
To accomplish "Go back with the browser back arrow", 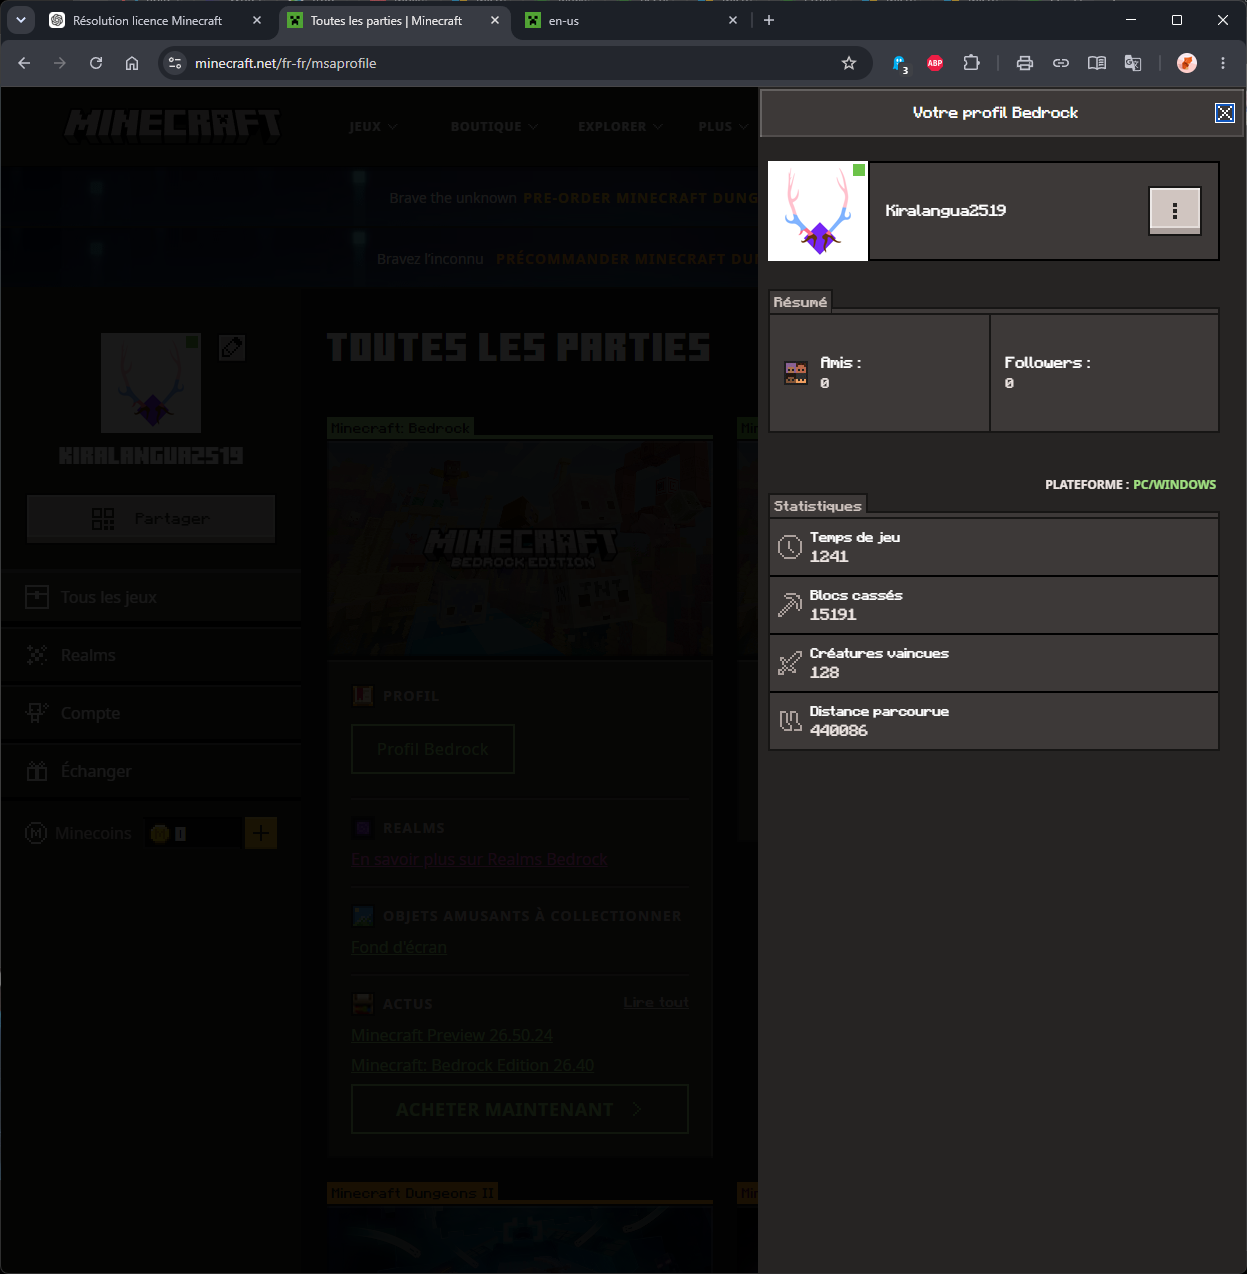I will pyautogui.click(x=24, y=63).
